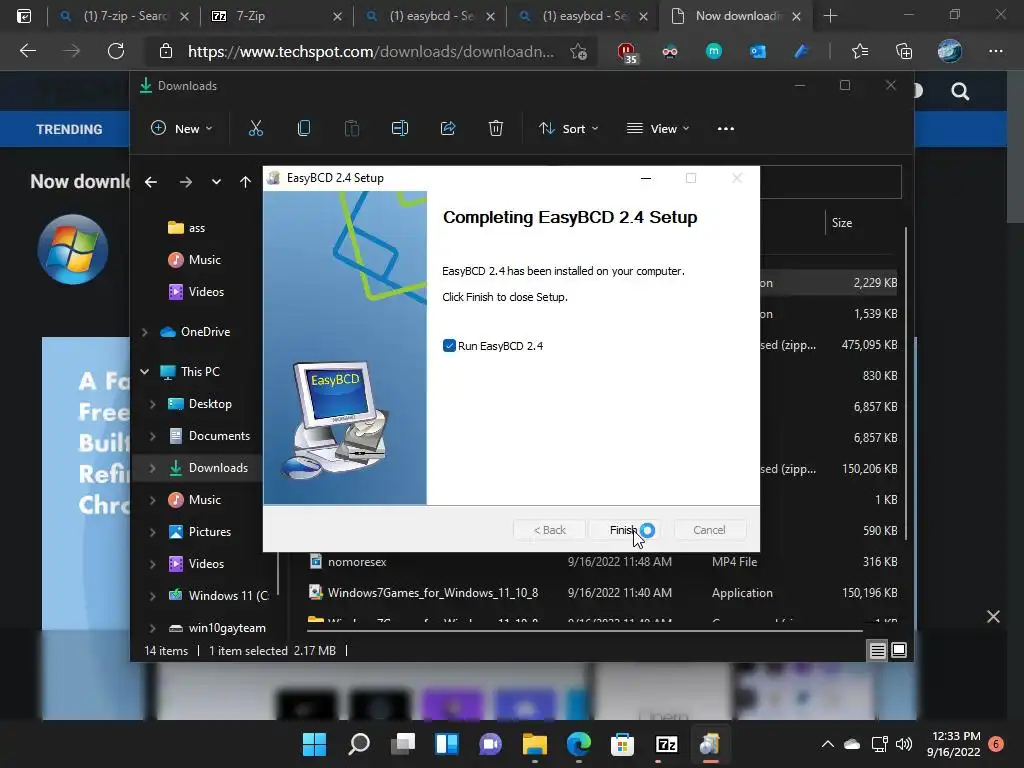Click the Paste icon in Explorer toolbar
1024x768 pixels.
tap(351, 129)
